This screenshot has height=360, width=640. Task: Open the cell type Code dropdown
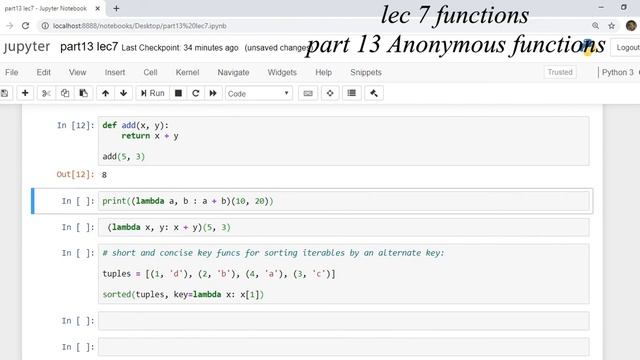pyautogui.click(x=259, y=93)
